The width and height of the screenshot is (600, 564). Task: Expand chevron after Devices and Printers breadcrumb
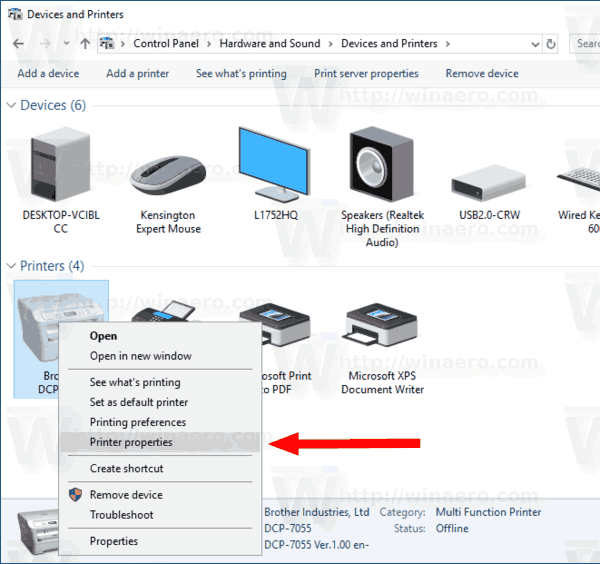pyautogui.click(x=448, y=44)
